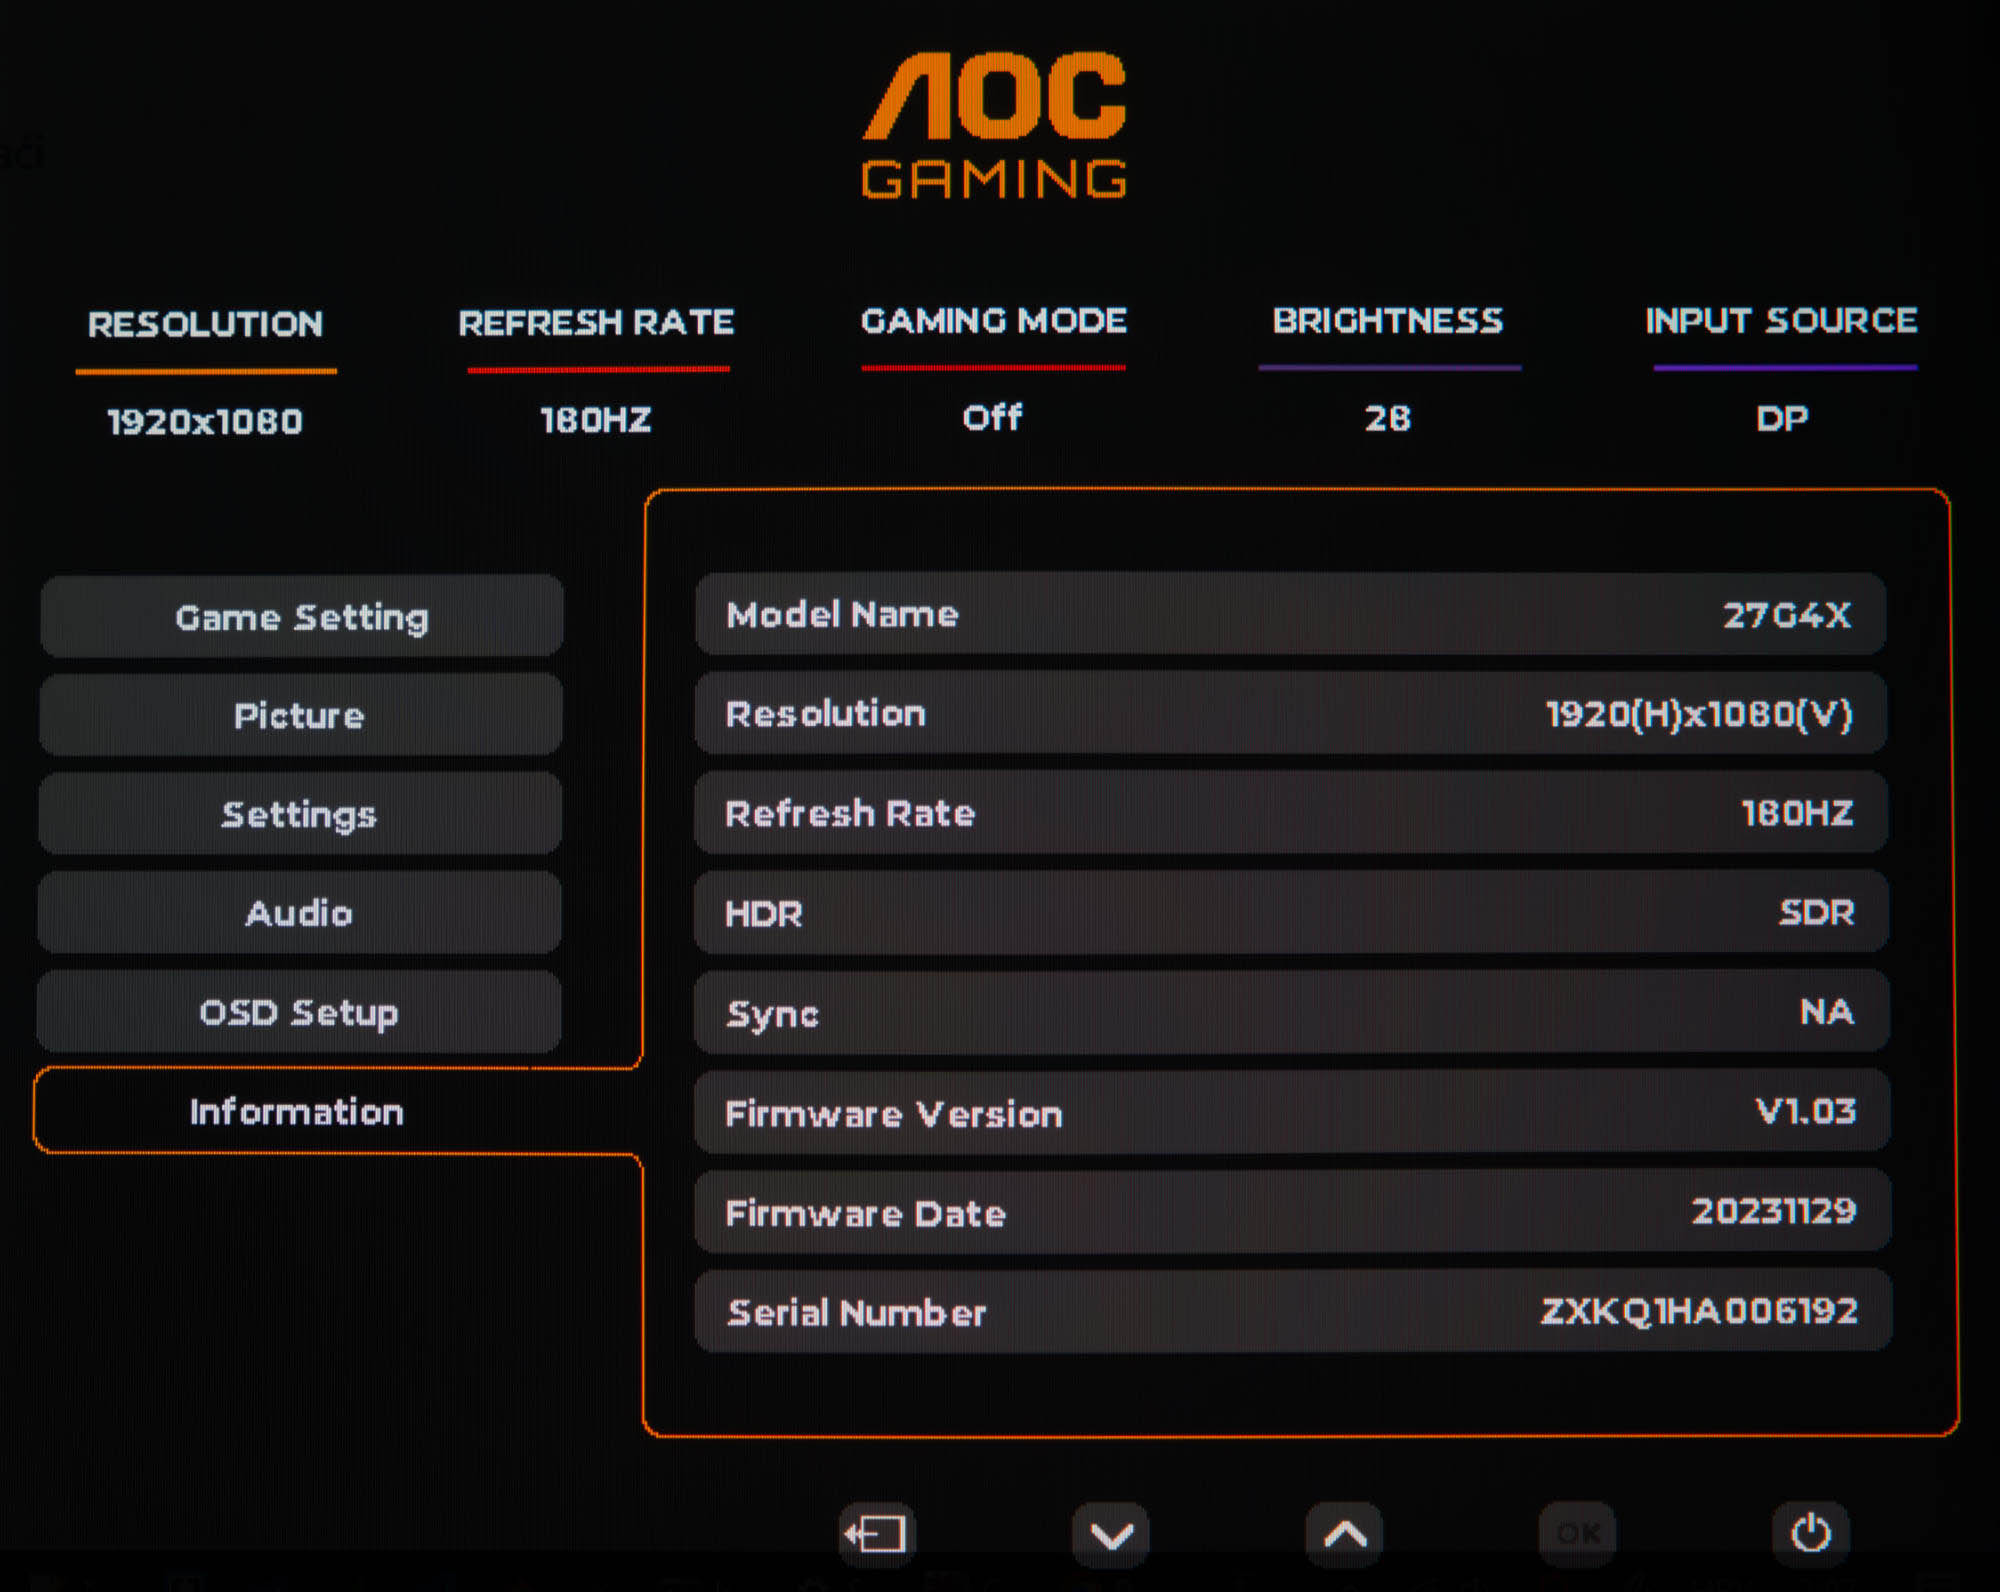
Task: Click the AOC Gaming logo
Action: 994,125
